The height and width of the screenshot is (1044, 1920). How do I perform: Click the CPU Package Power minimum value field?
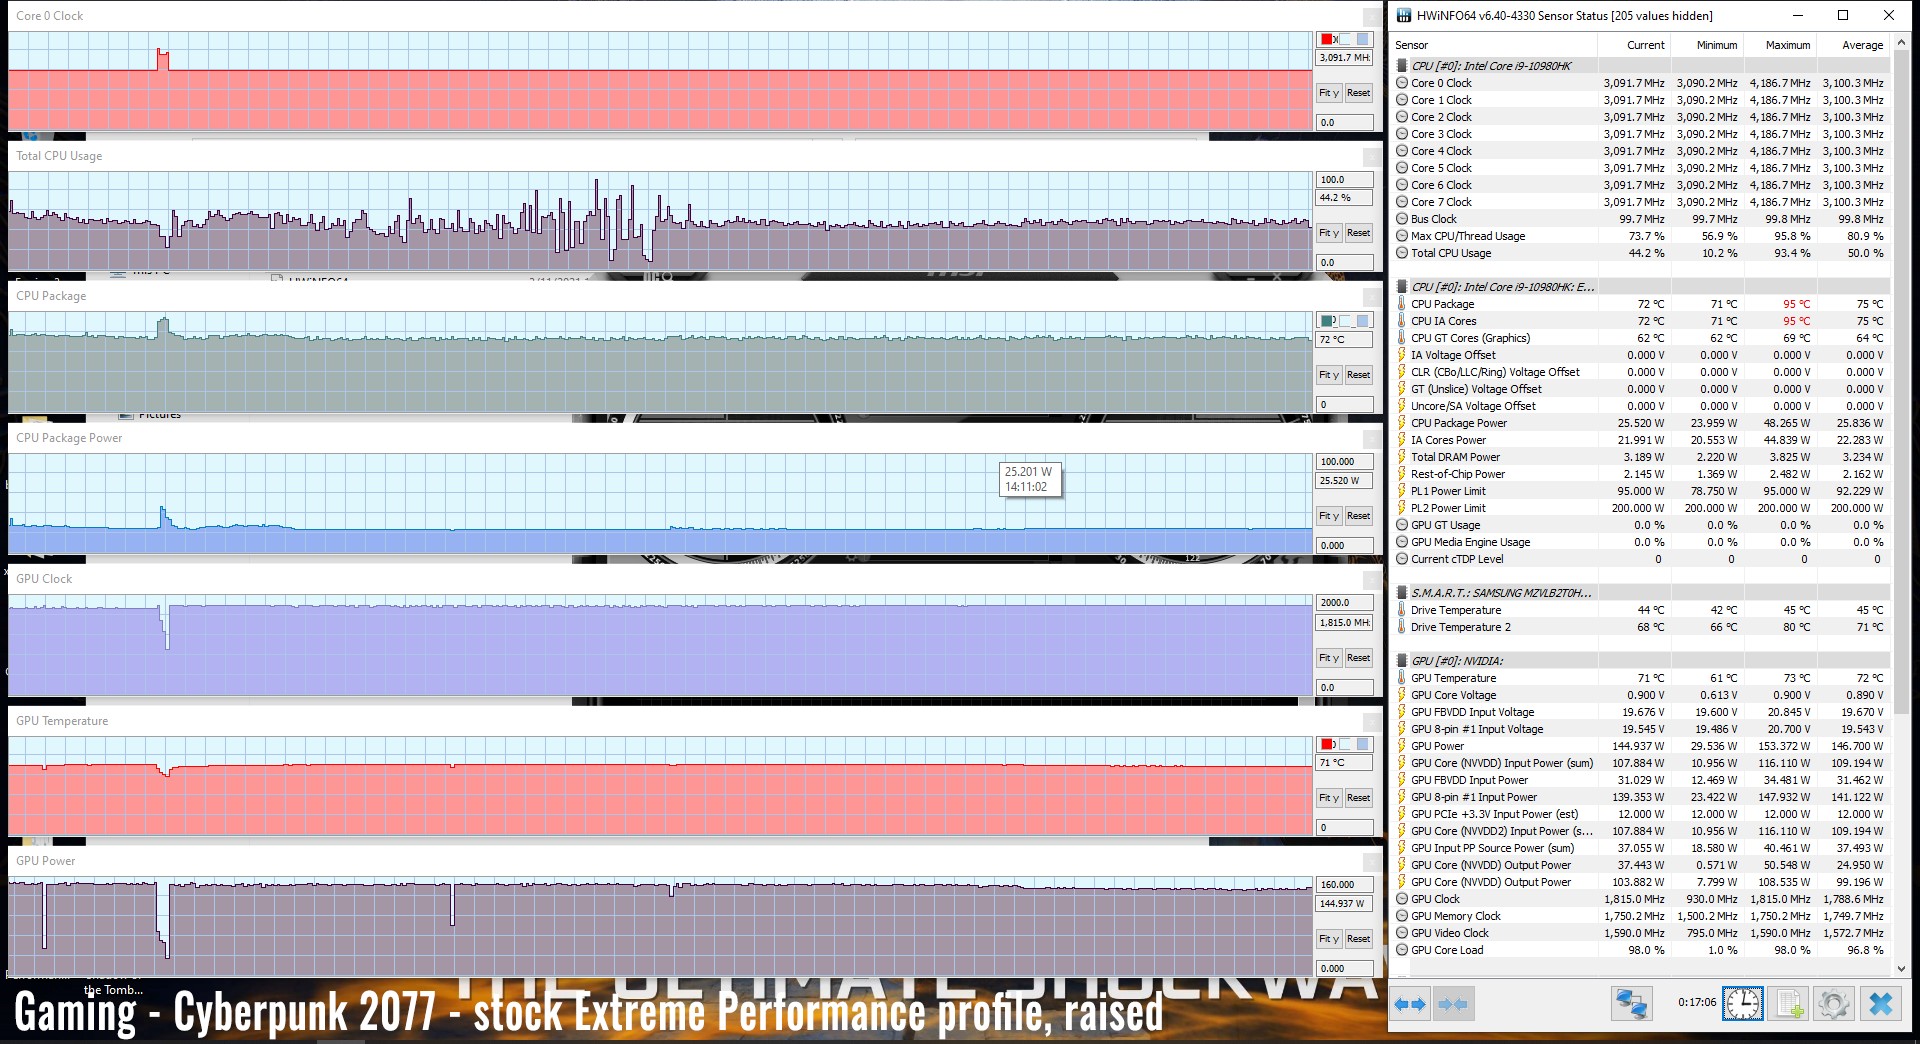(x=1343, y=546)
